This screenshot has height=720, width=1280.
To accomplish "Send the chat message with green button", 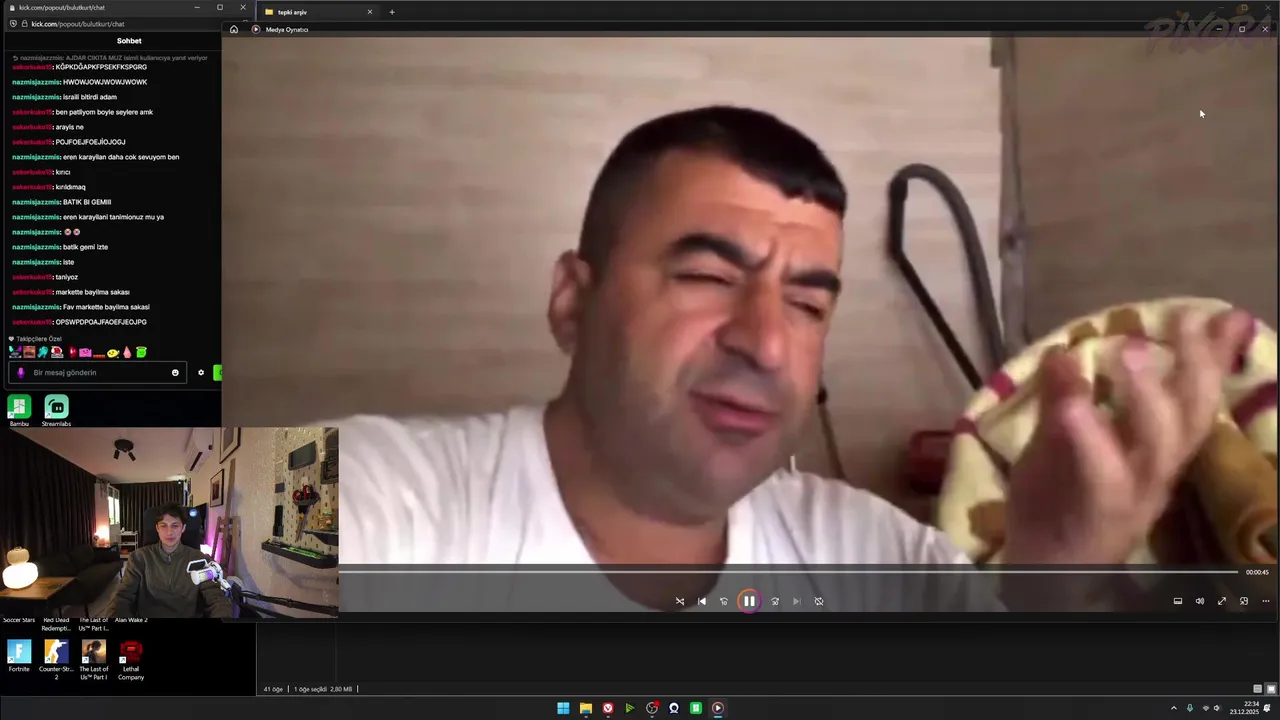I will pyautogui.click(x=217, y=373).
